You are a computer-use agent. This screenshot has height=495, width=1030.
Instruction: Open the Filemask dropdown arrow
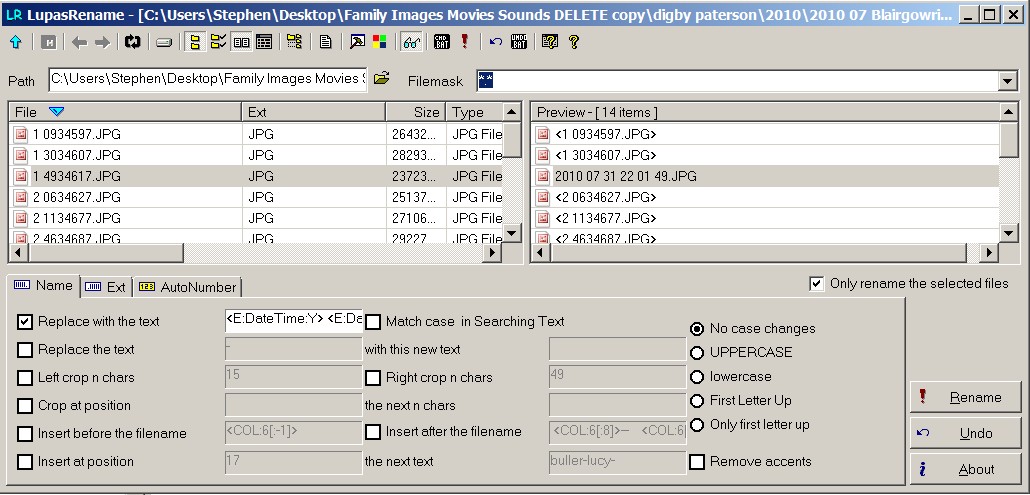pos(1008,81)
